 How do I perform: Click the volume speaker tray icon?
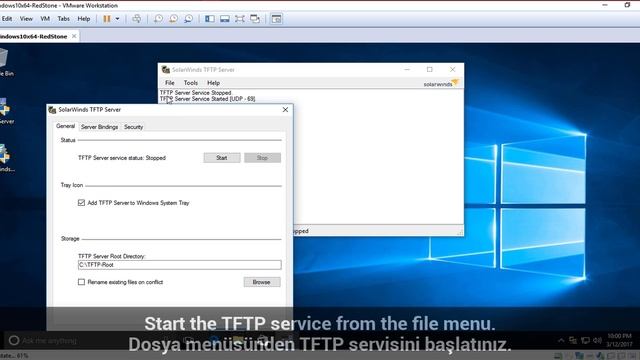(597, 340)
